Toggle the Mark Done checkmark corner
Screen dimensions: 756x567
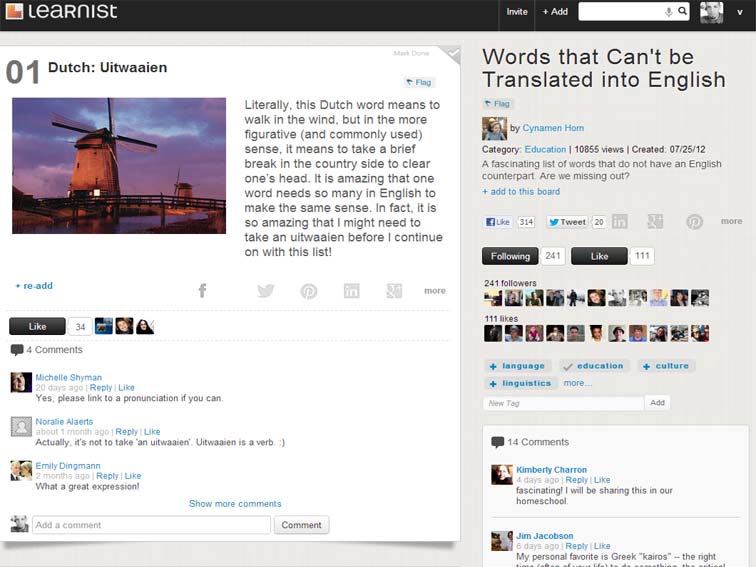452,54
